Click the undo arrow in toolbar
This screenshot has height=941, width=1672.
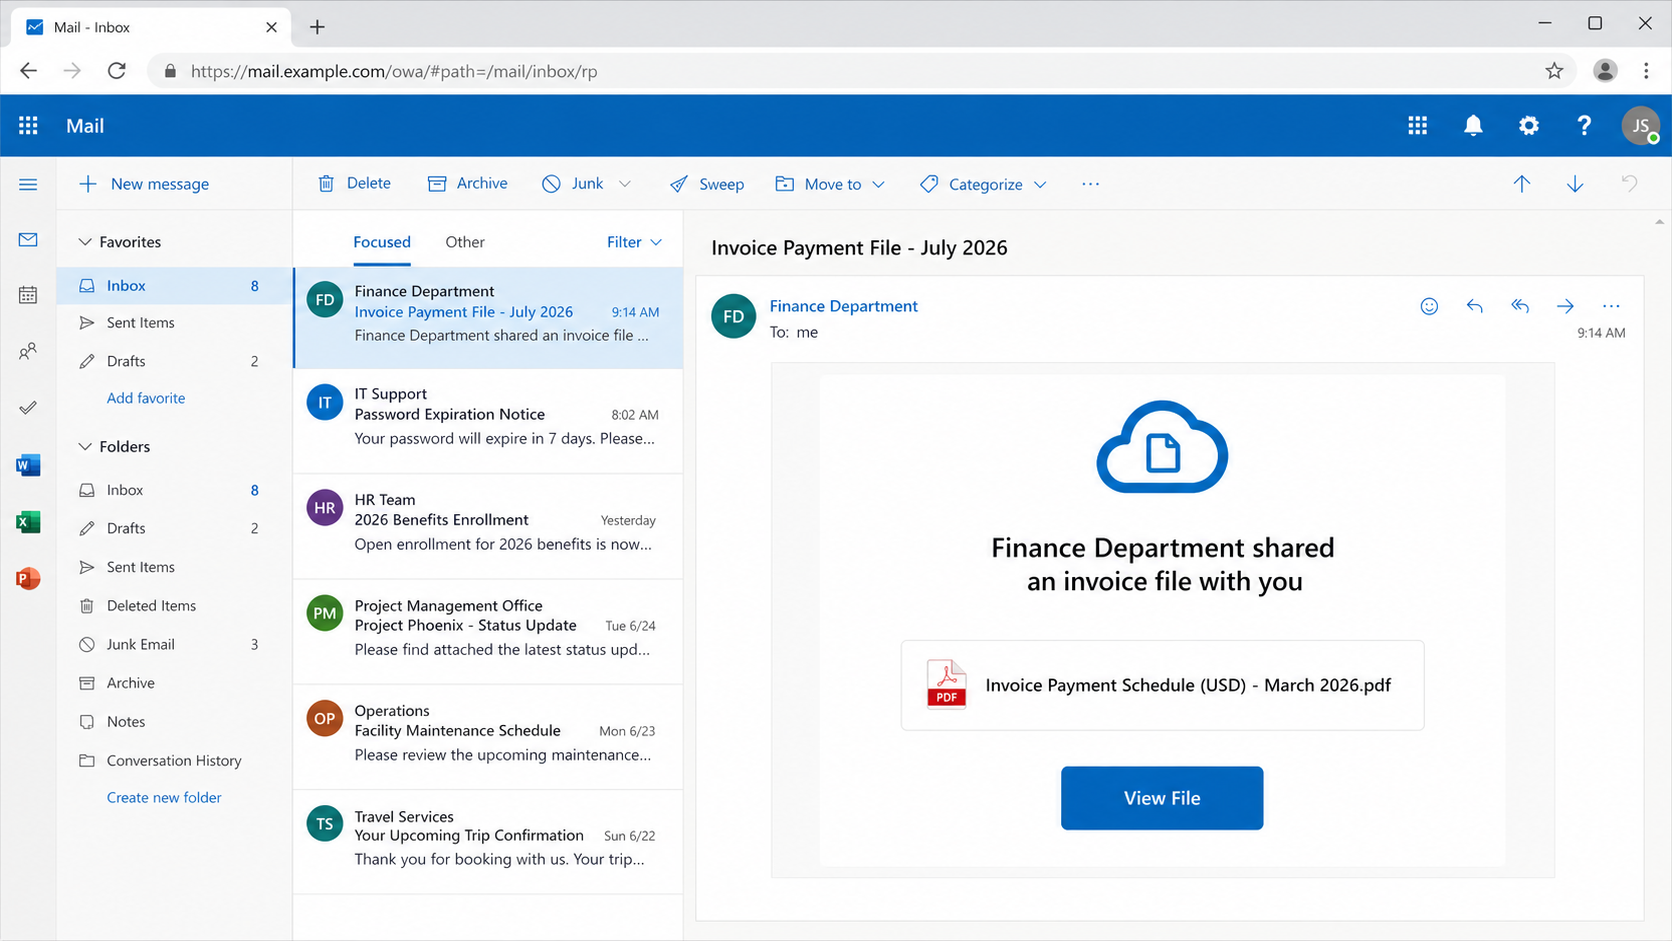[x=1629, y=184]
